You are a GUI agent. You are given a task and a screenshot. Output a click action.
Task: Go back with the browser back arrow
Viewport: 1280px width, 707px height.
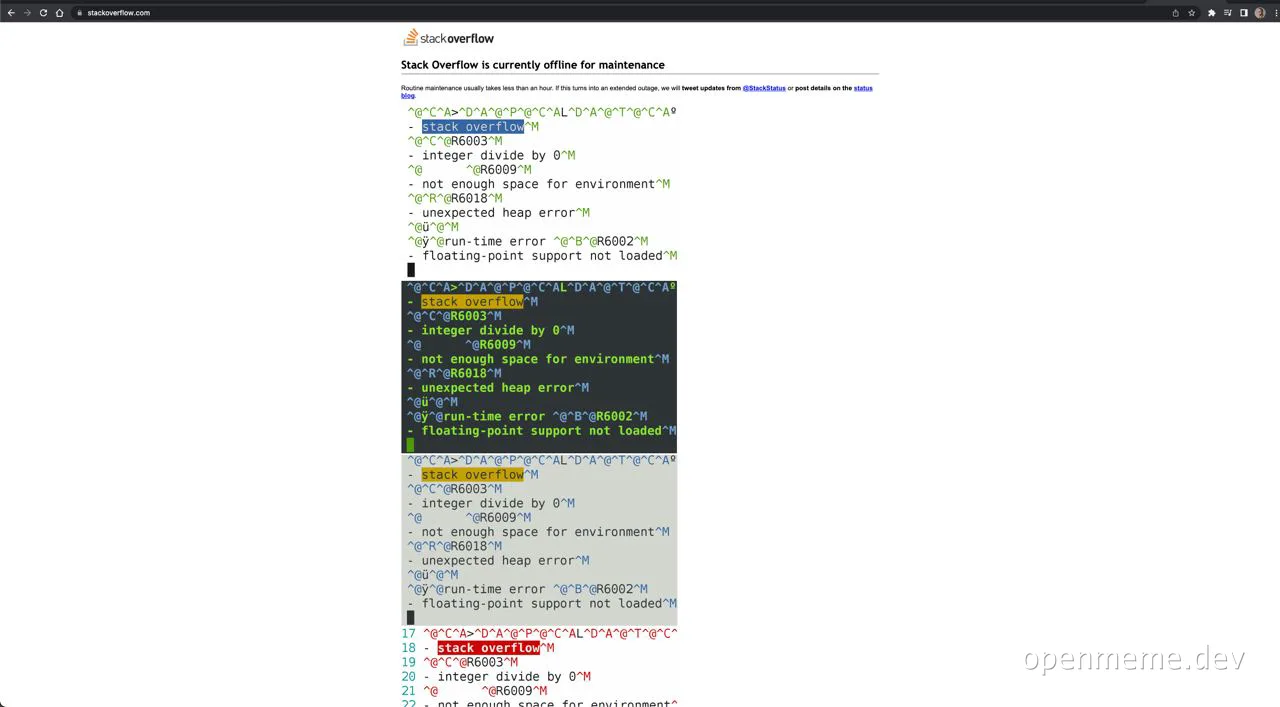pos(11,13)
